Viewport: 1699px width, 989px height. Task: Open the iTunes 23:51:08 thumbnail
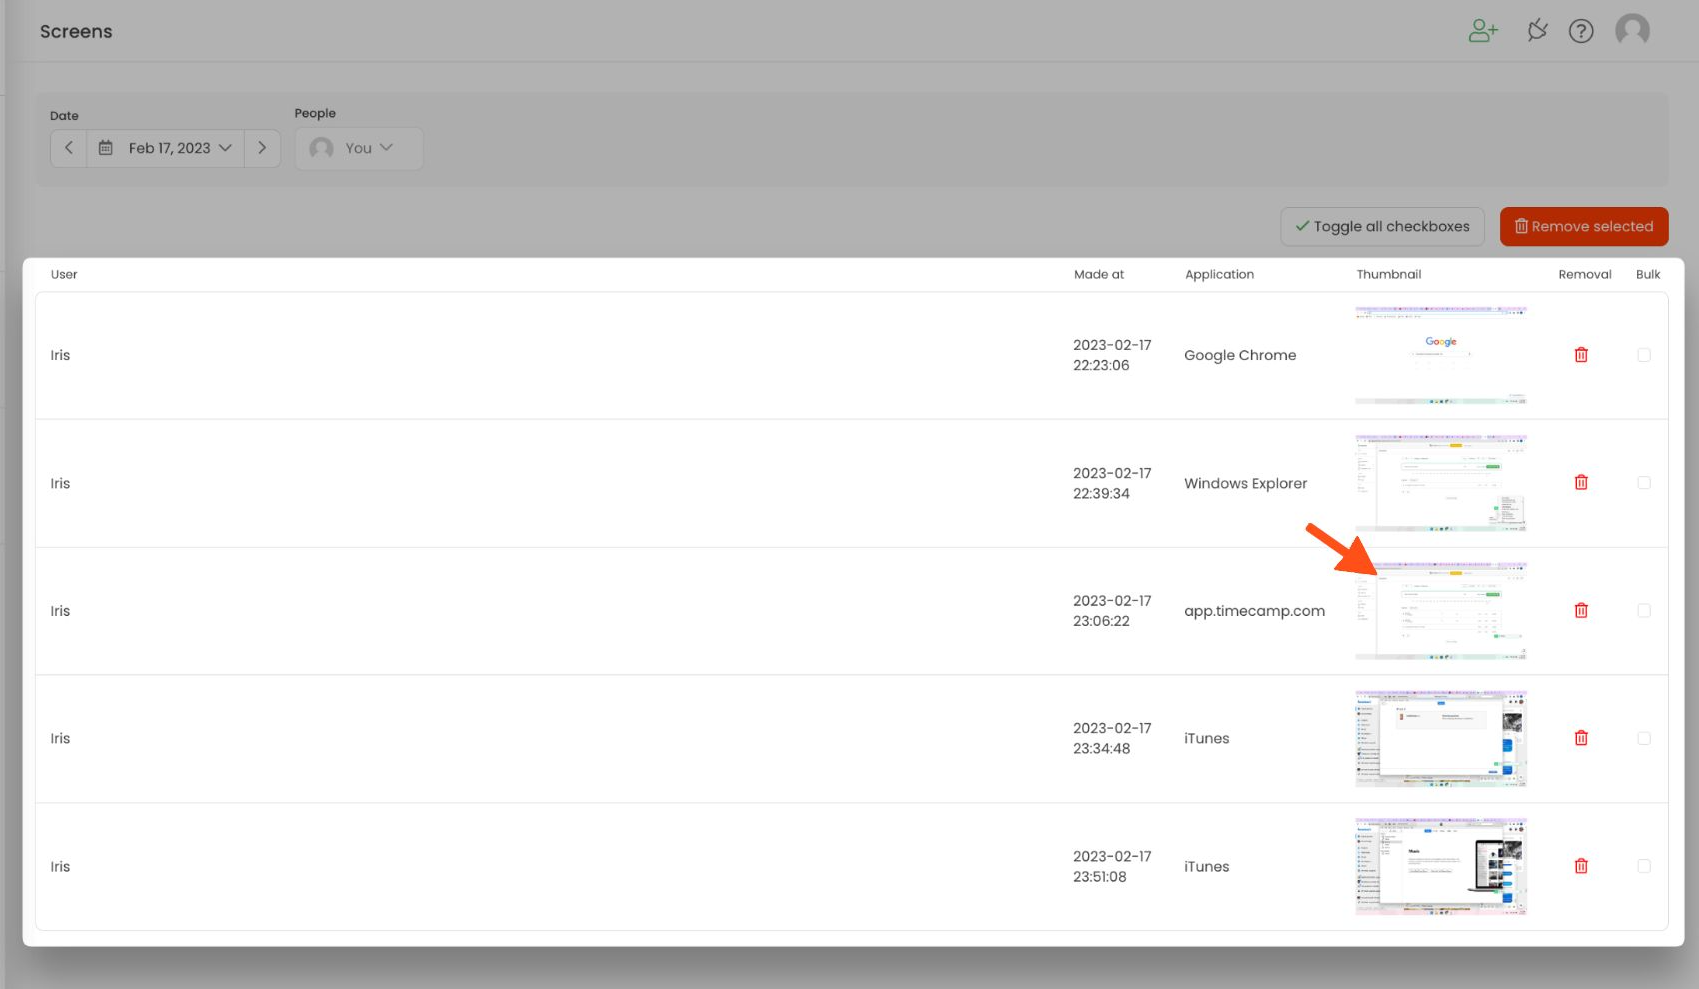[1441, 867]
